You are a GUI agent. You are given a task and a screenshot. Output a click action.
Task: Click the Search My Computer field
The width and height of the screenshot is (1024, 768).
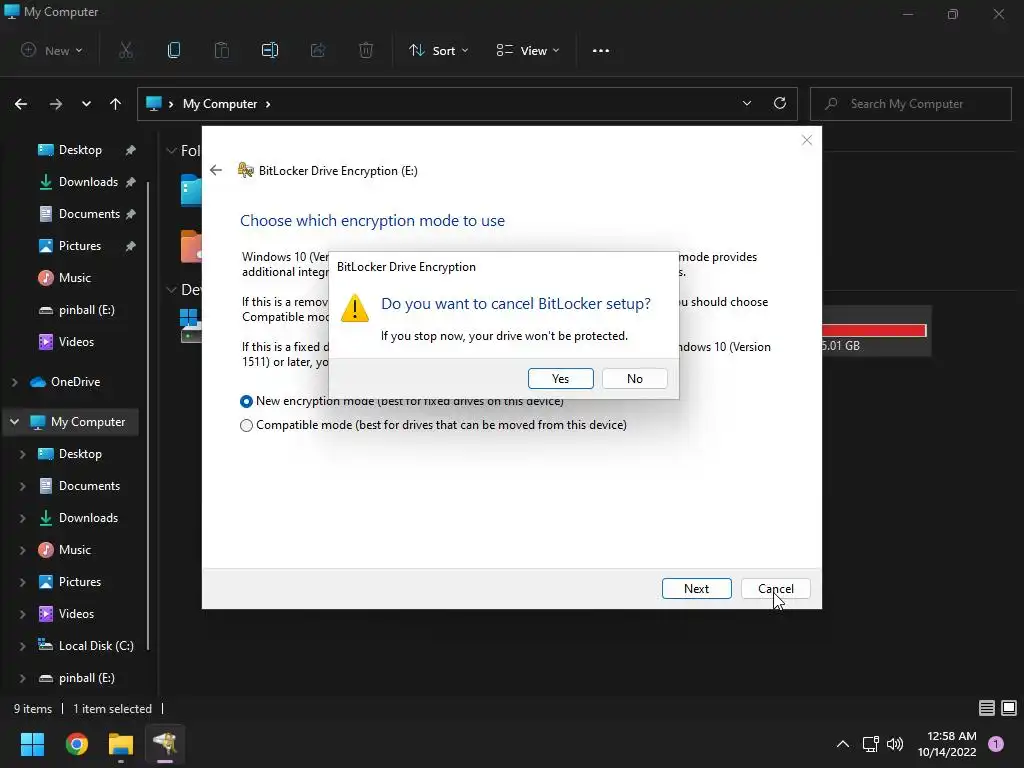(911, 104)
